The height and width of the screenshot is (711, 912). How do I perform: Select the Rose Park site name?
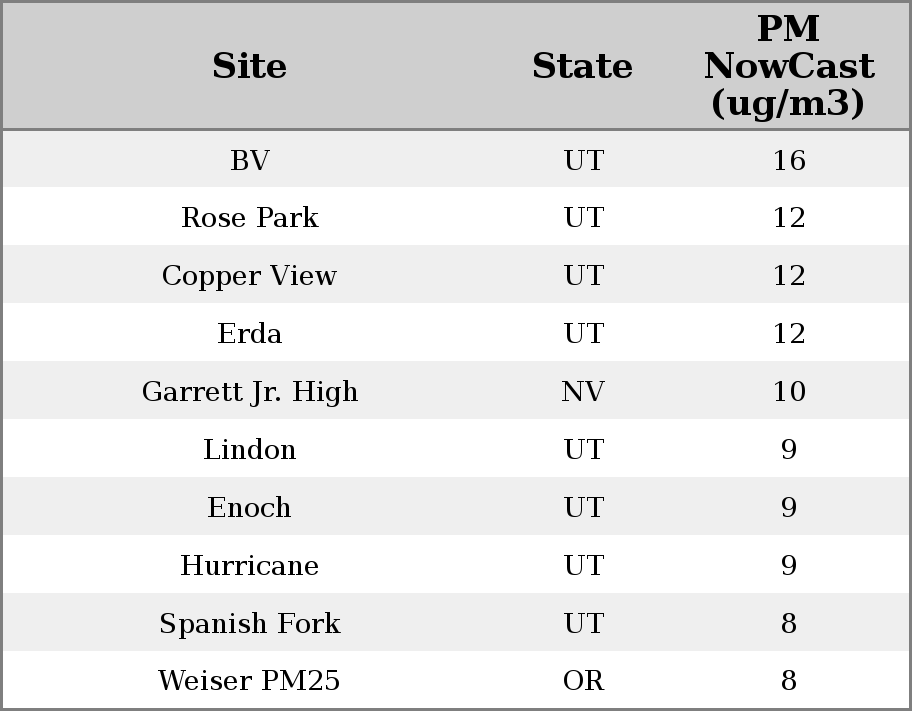click(249, 218)
